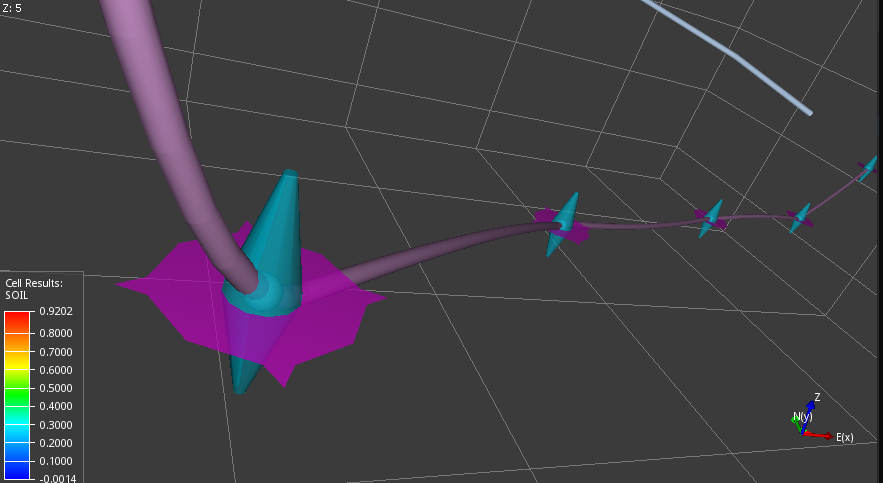Click the Z blue axis arrow
Screen dimensions: 883x483
click(x=807, y=415)
